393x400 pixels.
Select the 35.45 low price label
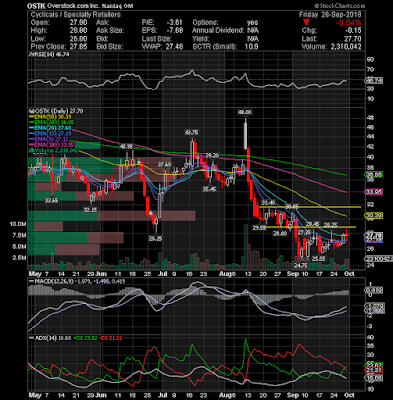pos(209,189)
